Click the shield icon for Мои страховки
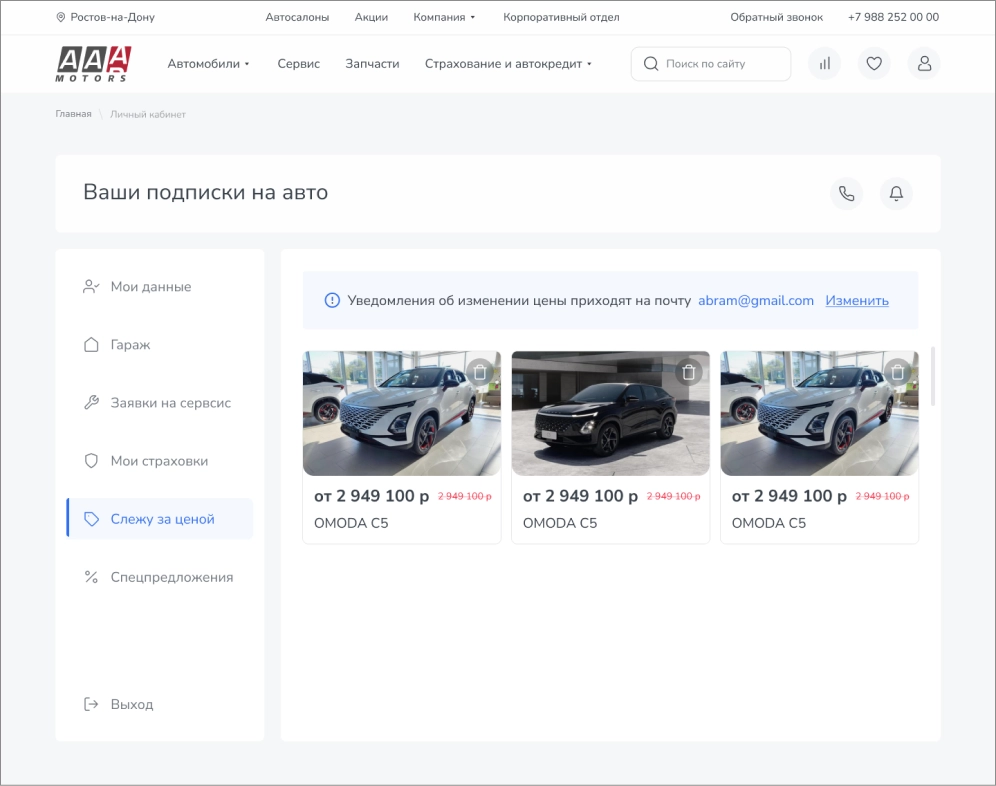This screenshot has width=996, height=786. pos(91,461)
